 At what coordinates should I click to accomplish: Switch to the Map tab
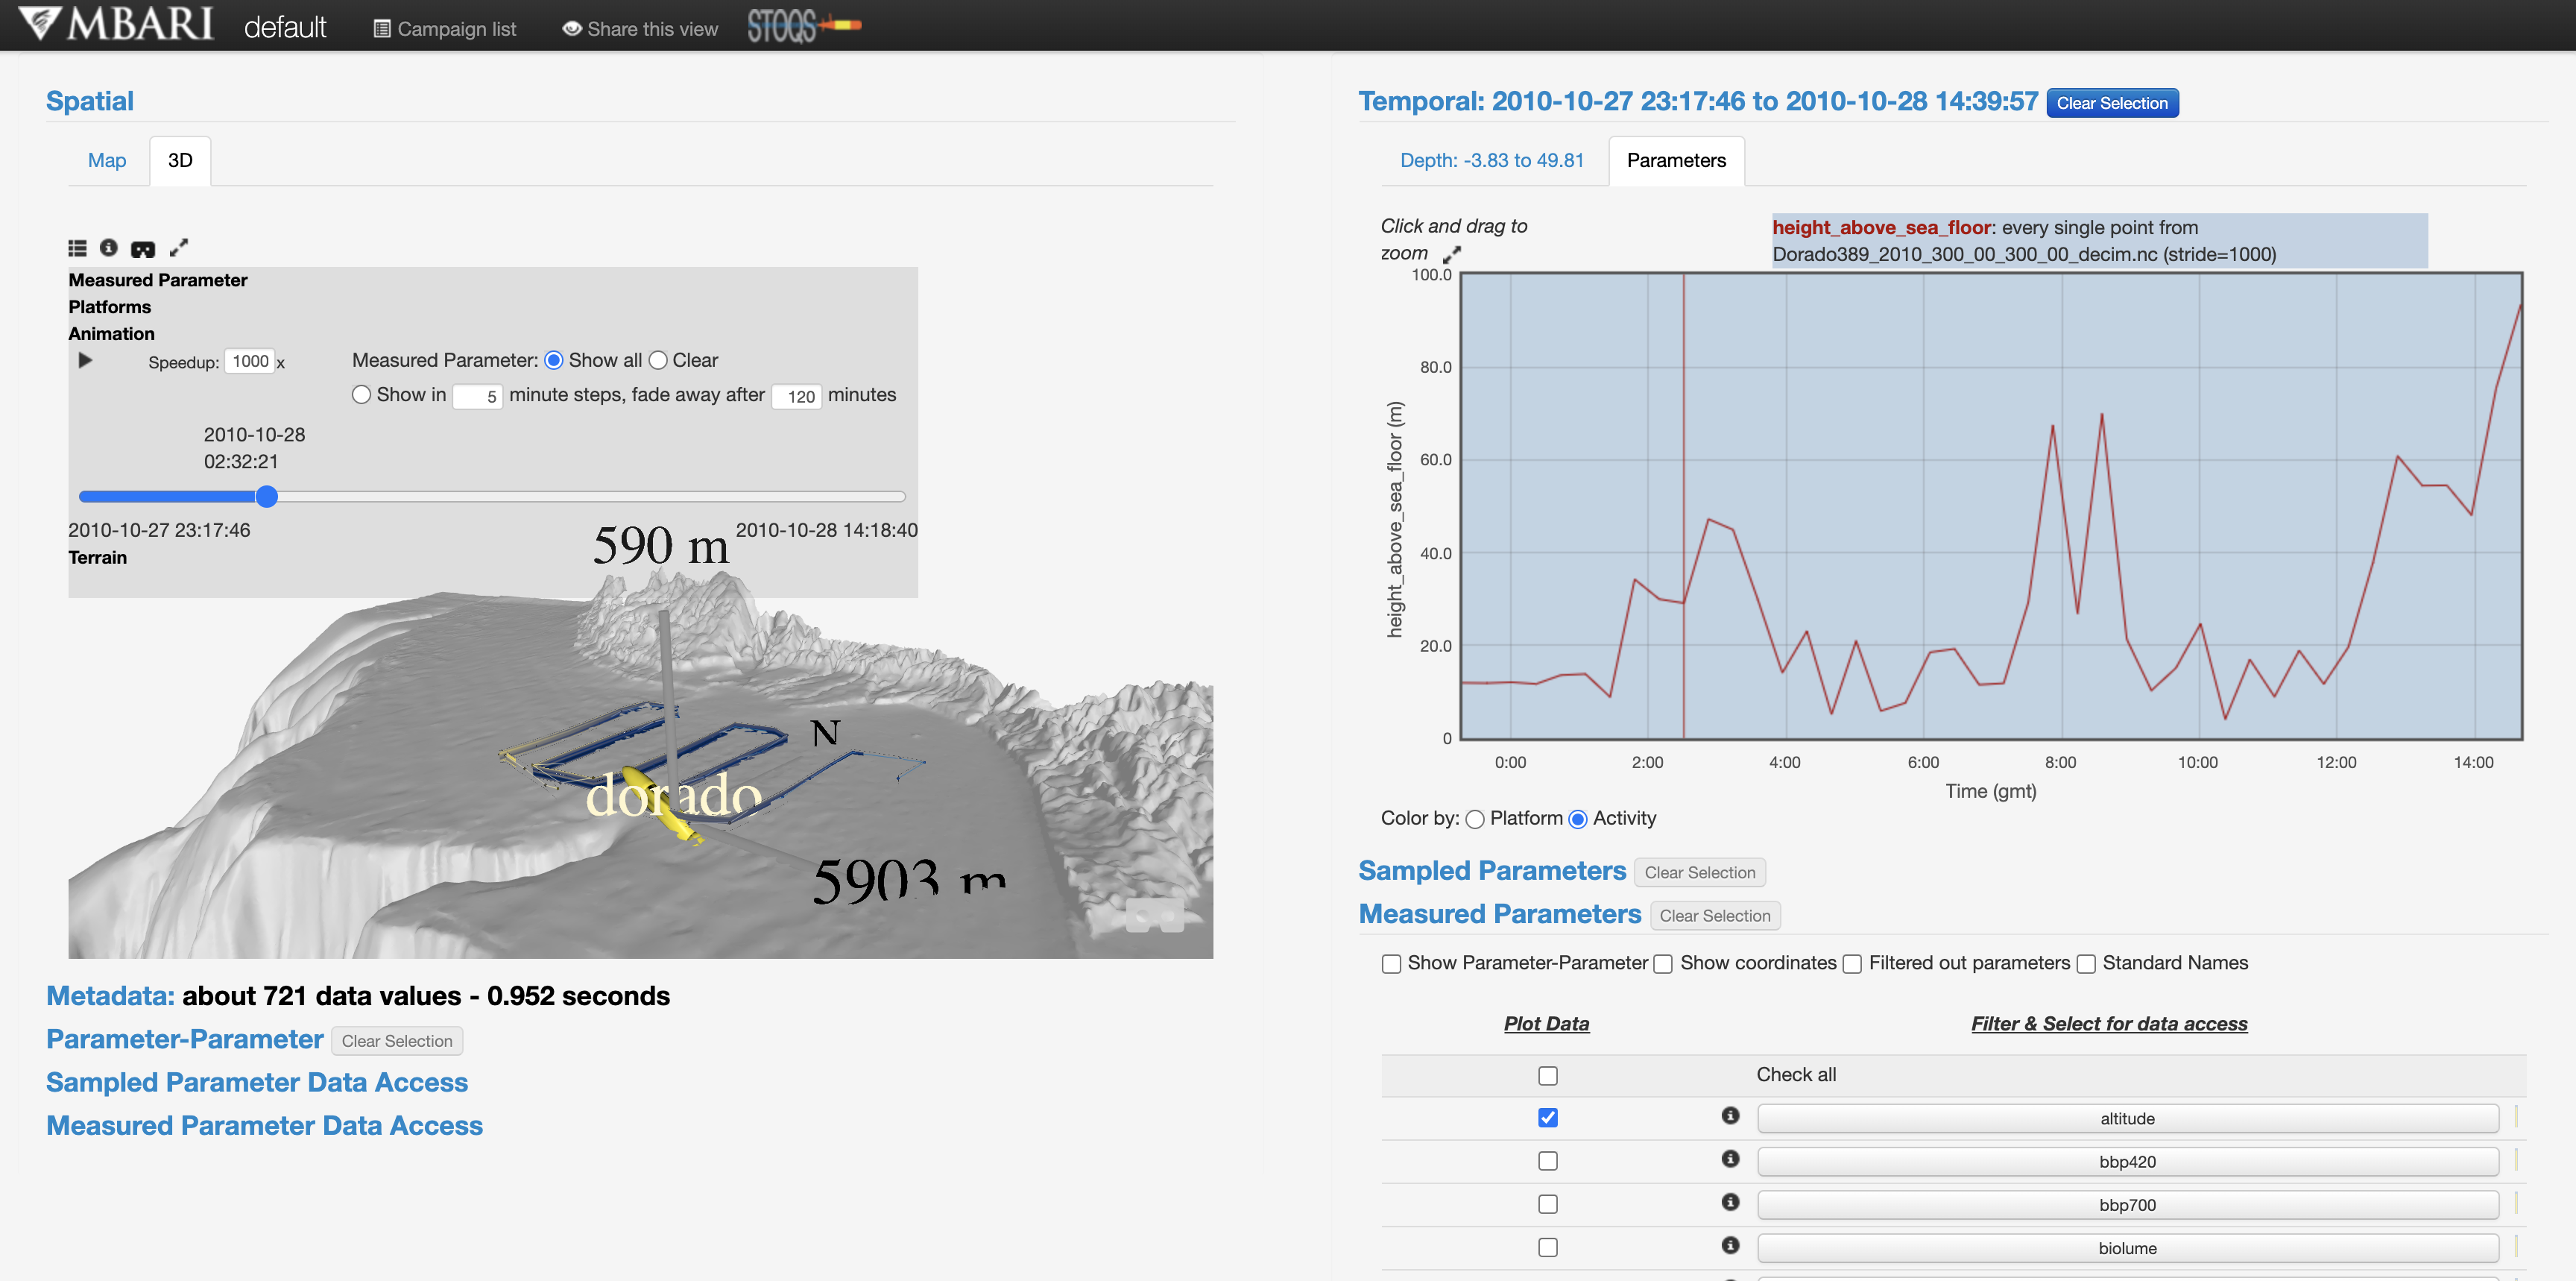point(107,161)
